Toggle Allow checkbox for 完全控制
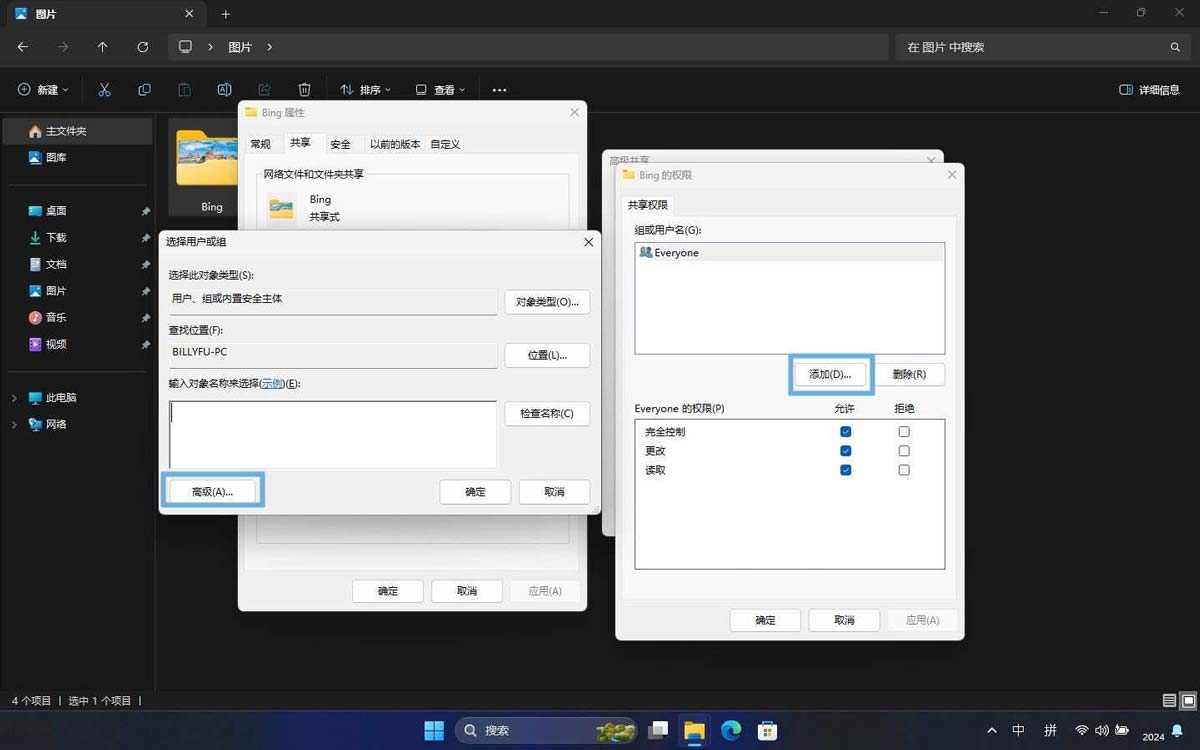The image size is (1200, 750). tap(846, 432)
